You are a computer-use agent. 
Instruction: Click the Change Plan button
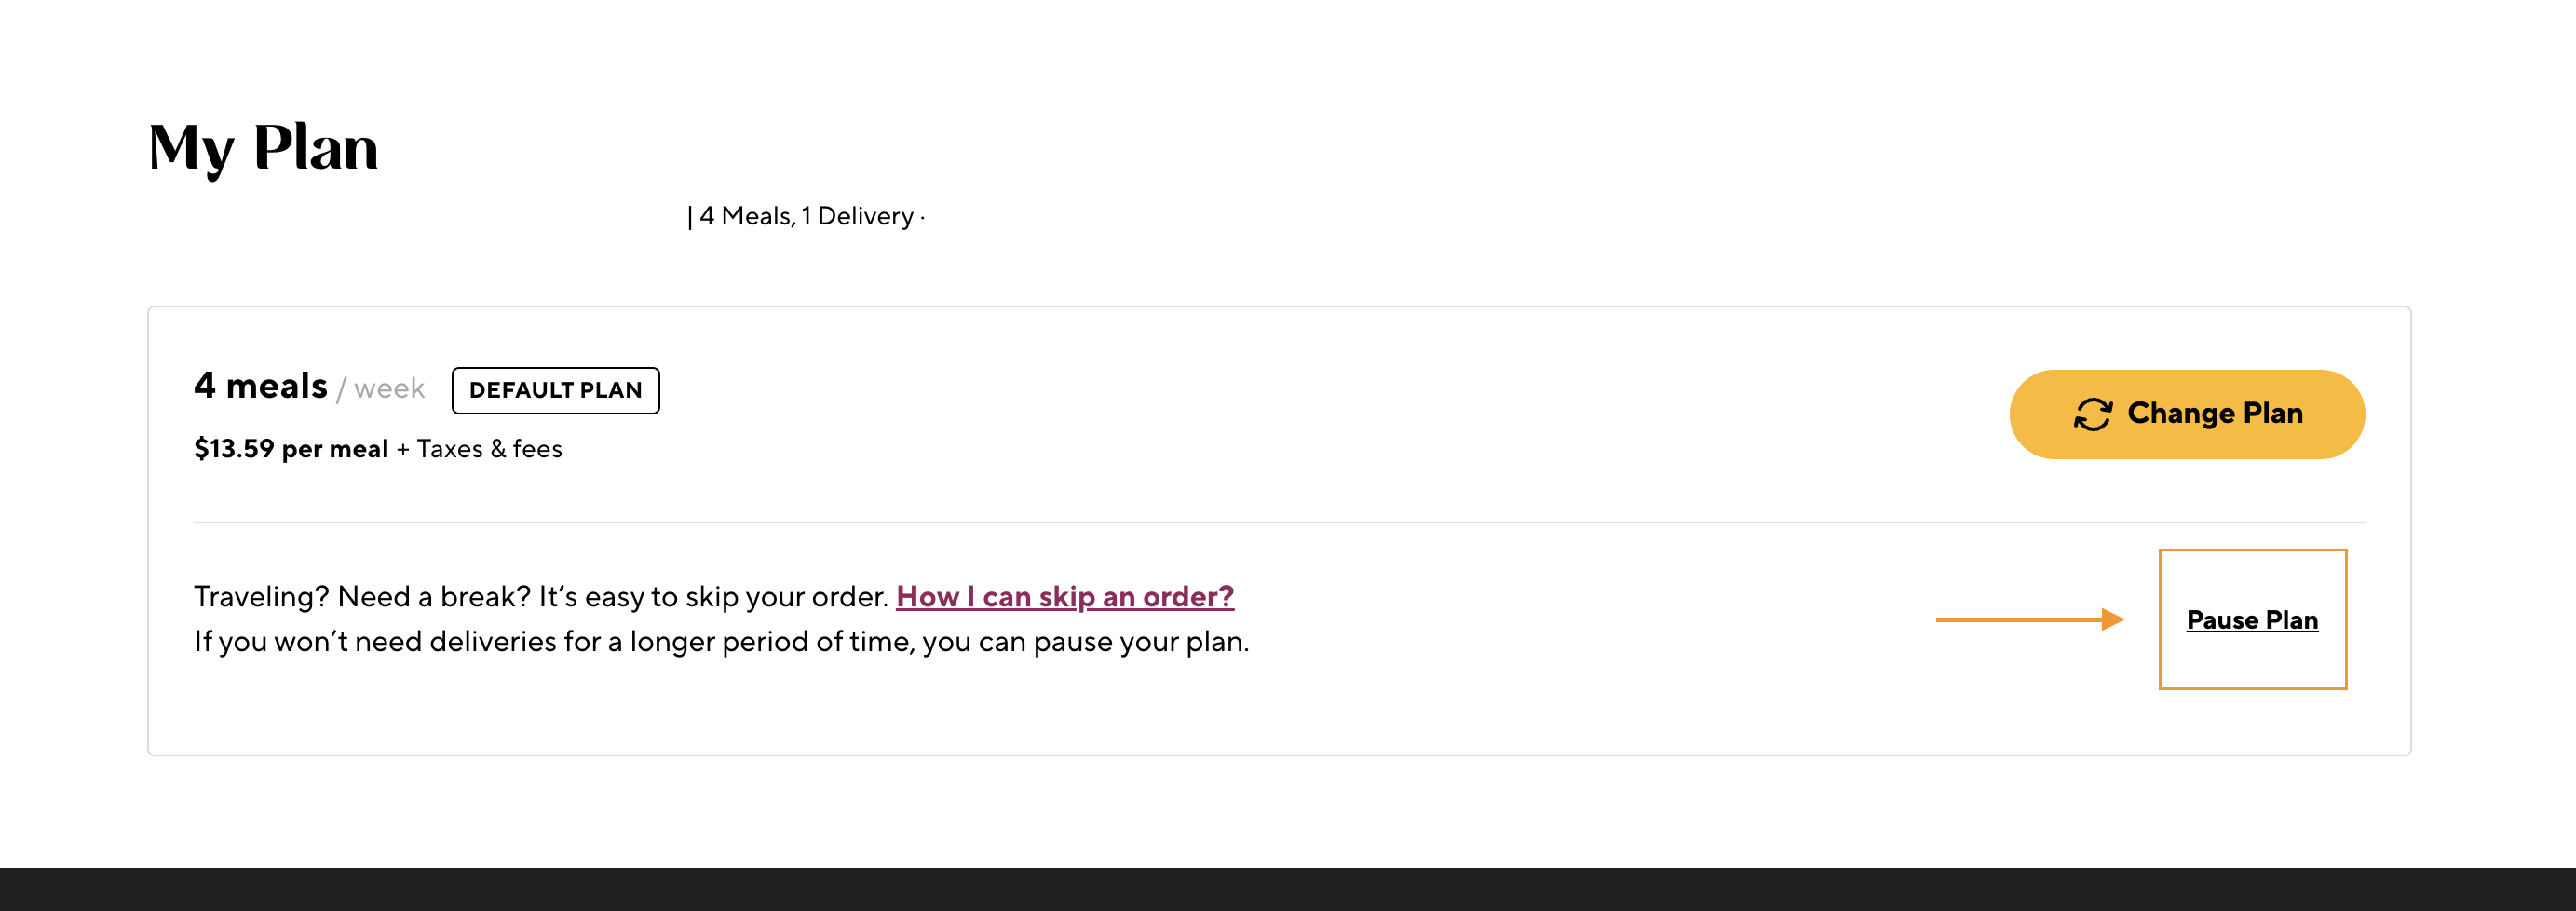(2186, 414)
